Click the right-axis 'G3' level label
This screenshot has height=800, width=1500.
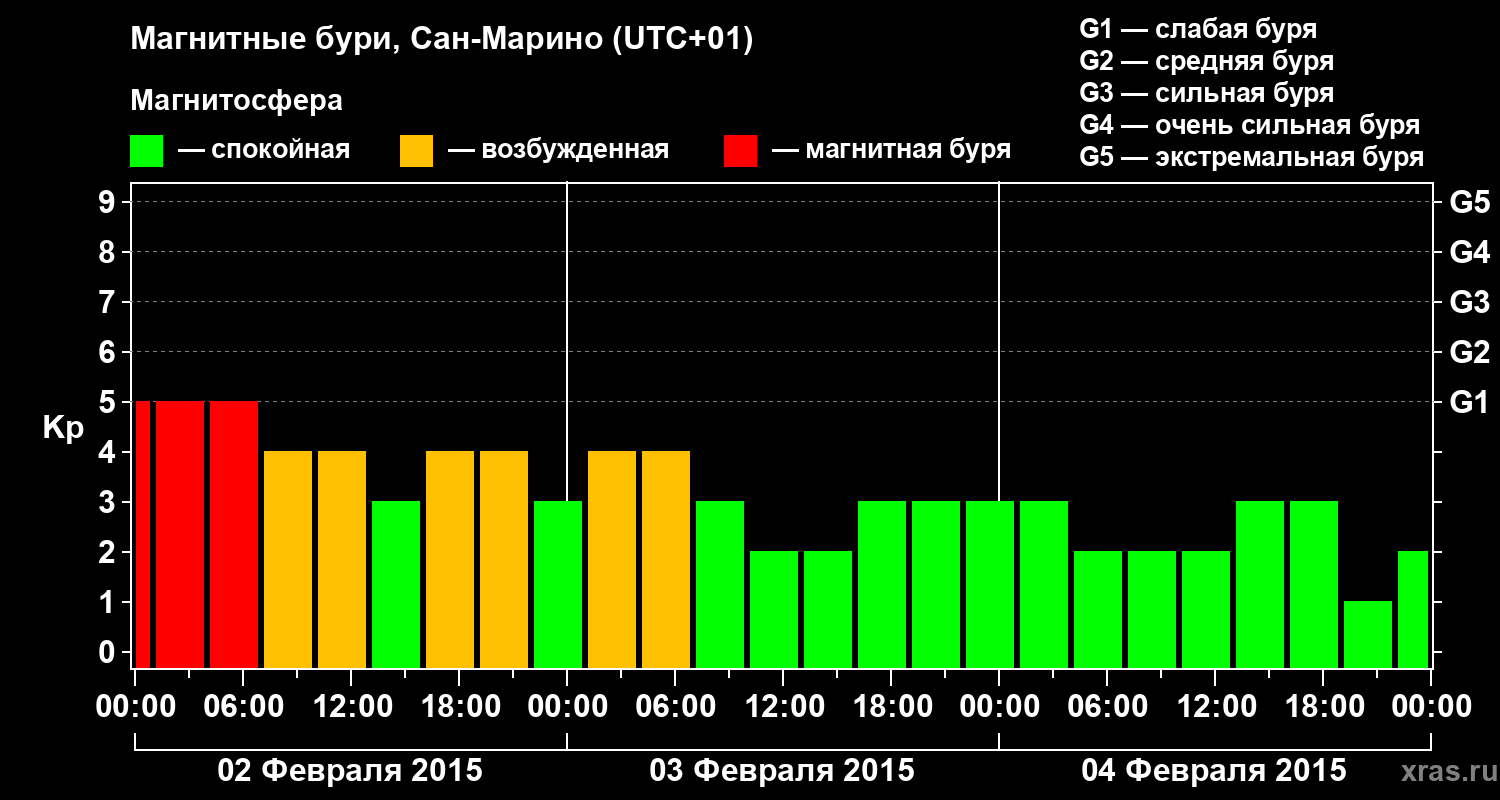[1469, 302]
